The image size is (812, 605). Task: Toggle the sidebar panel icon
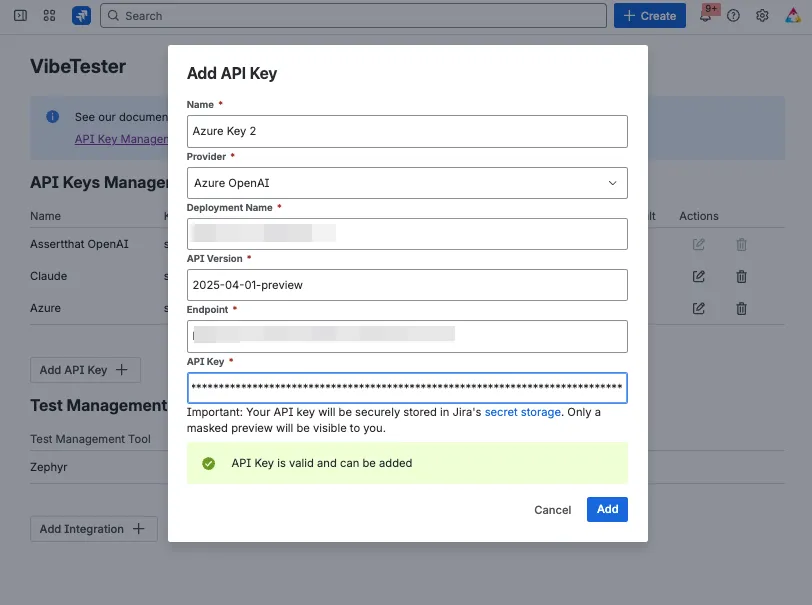coord(20,16)
